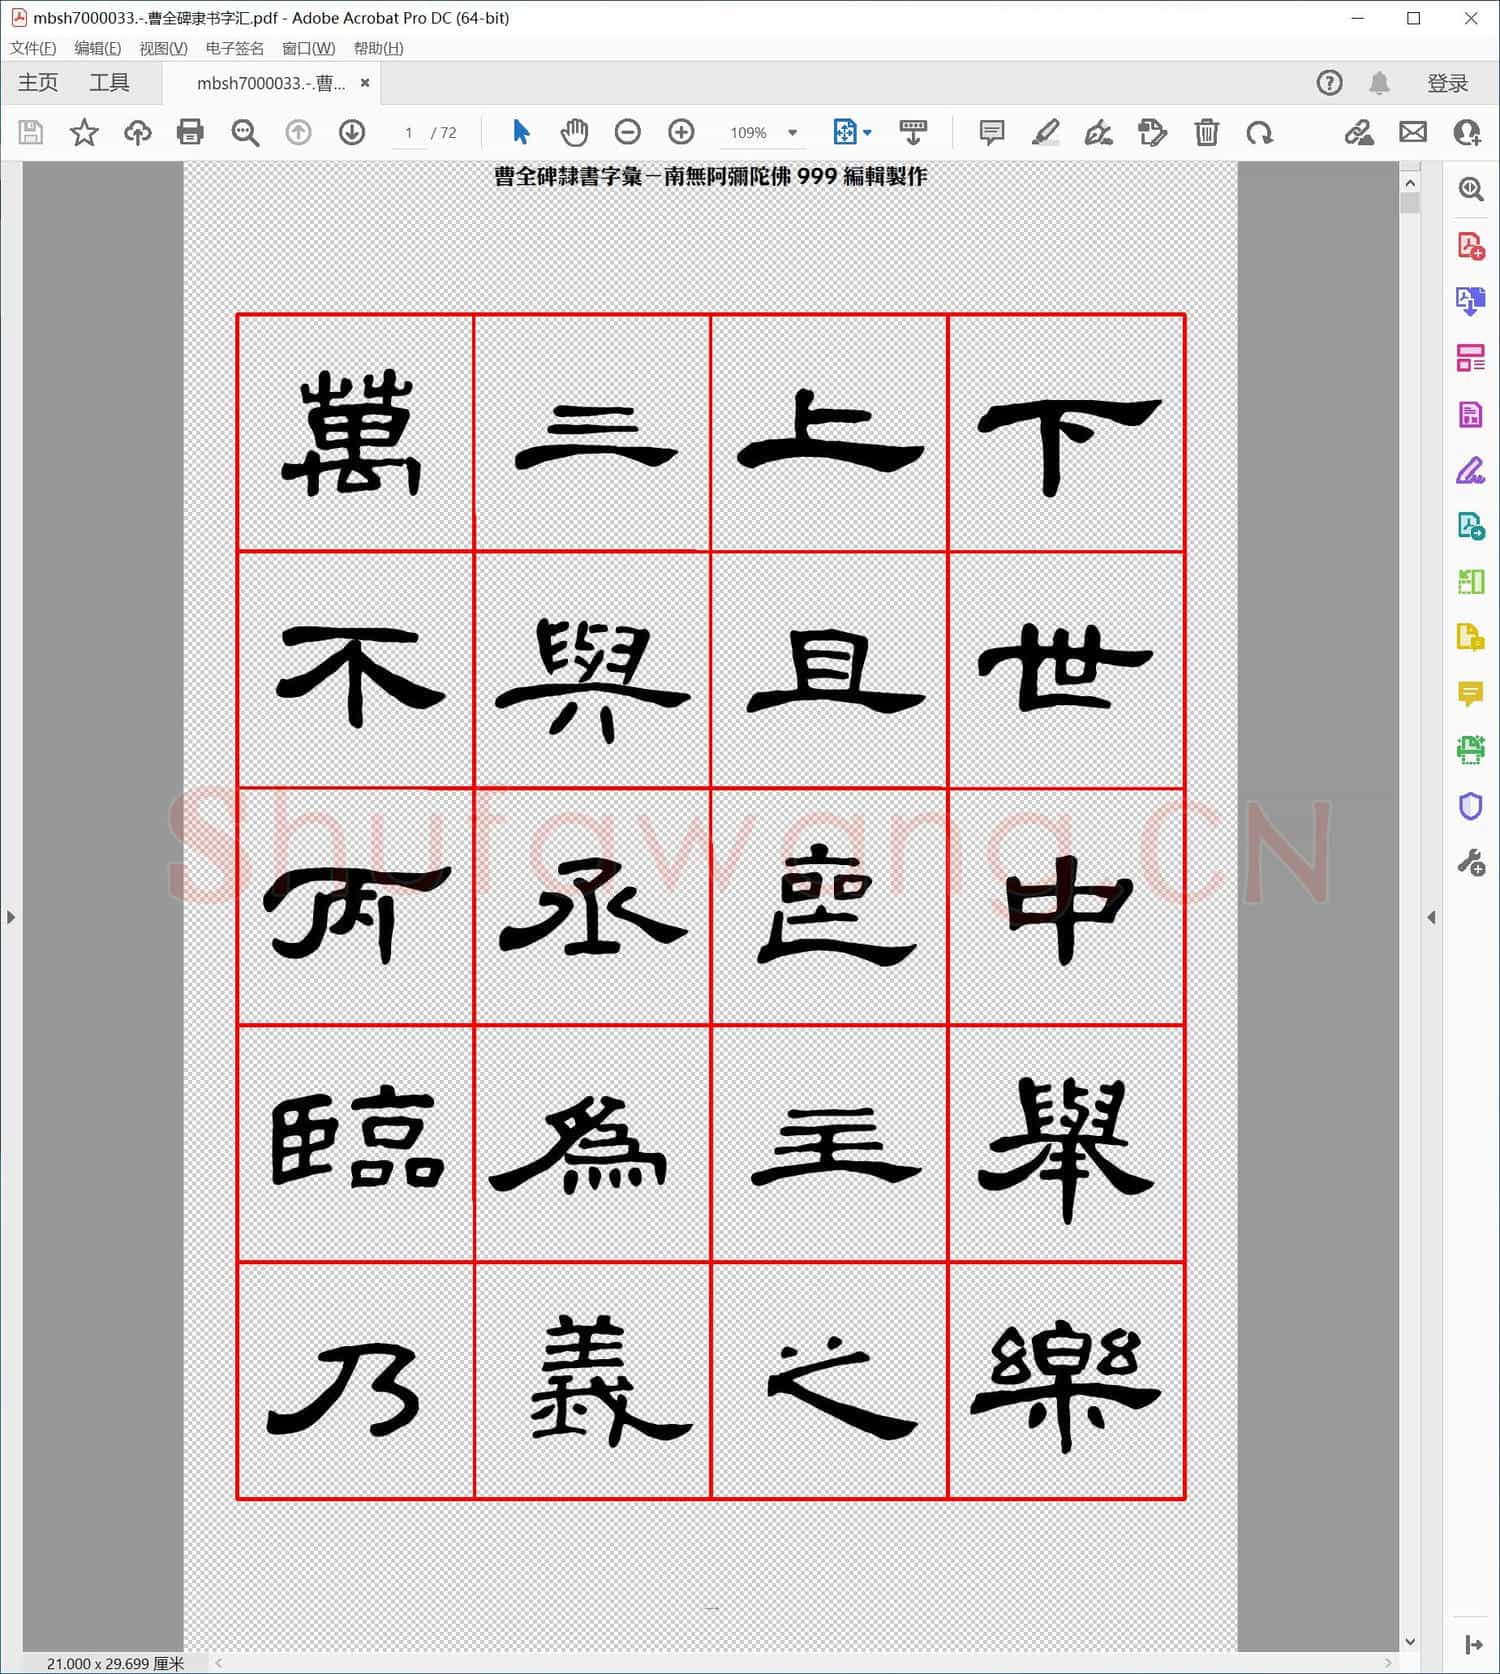
Task: Go to previous page arrow
Action: pyautogui.click(x=298, y=132)
